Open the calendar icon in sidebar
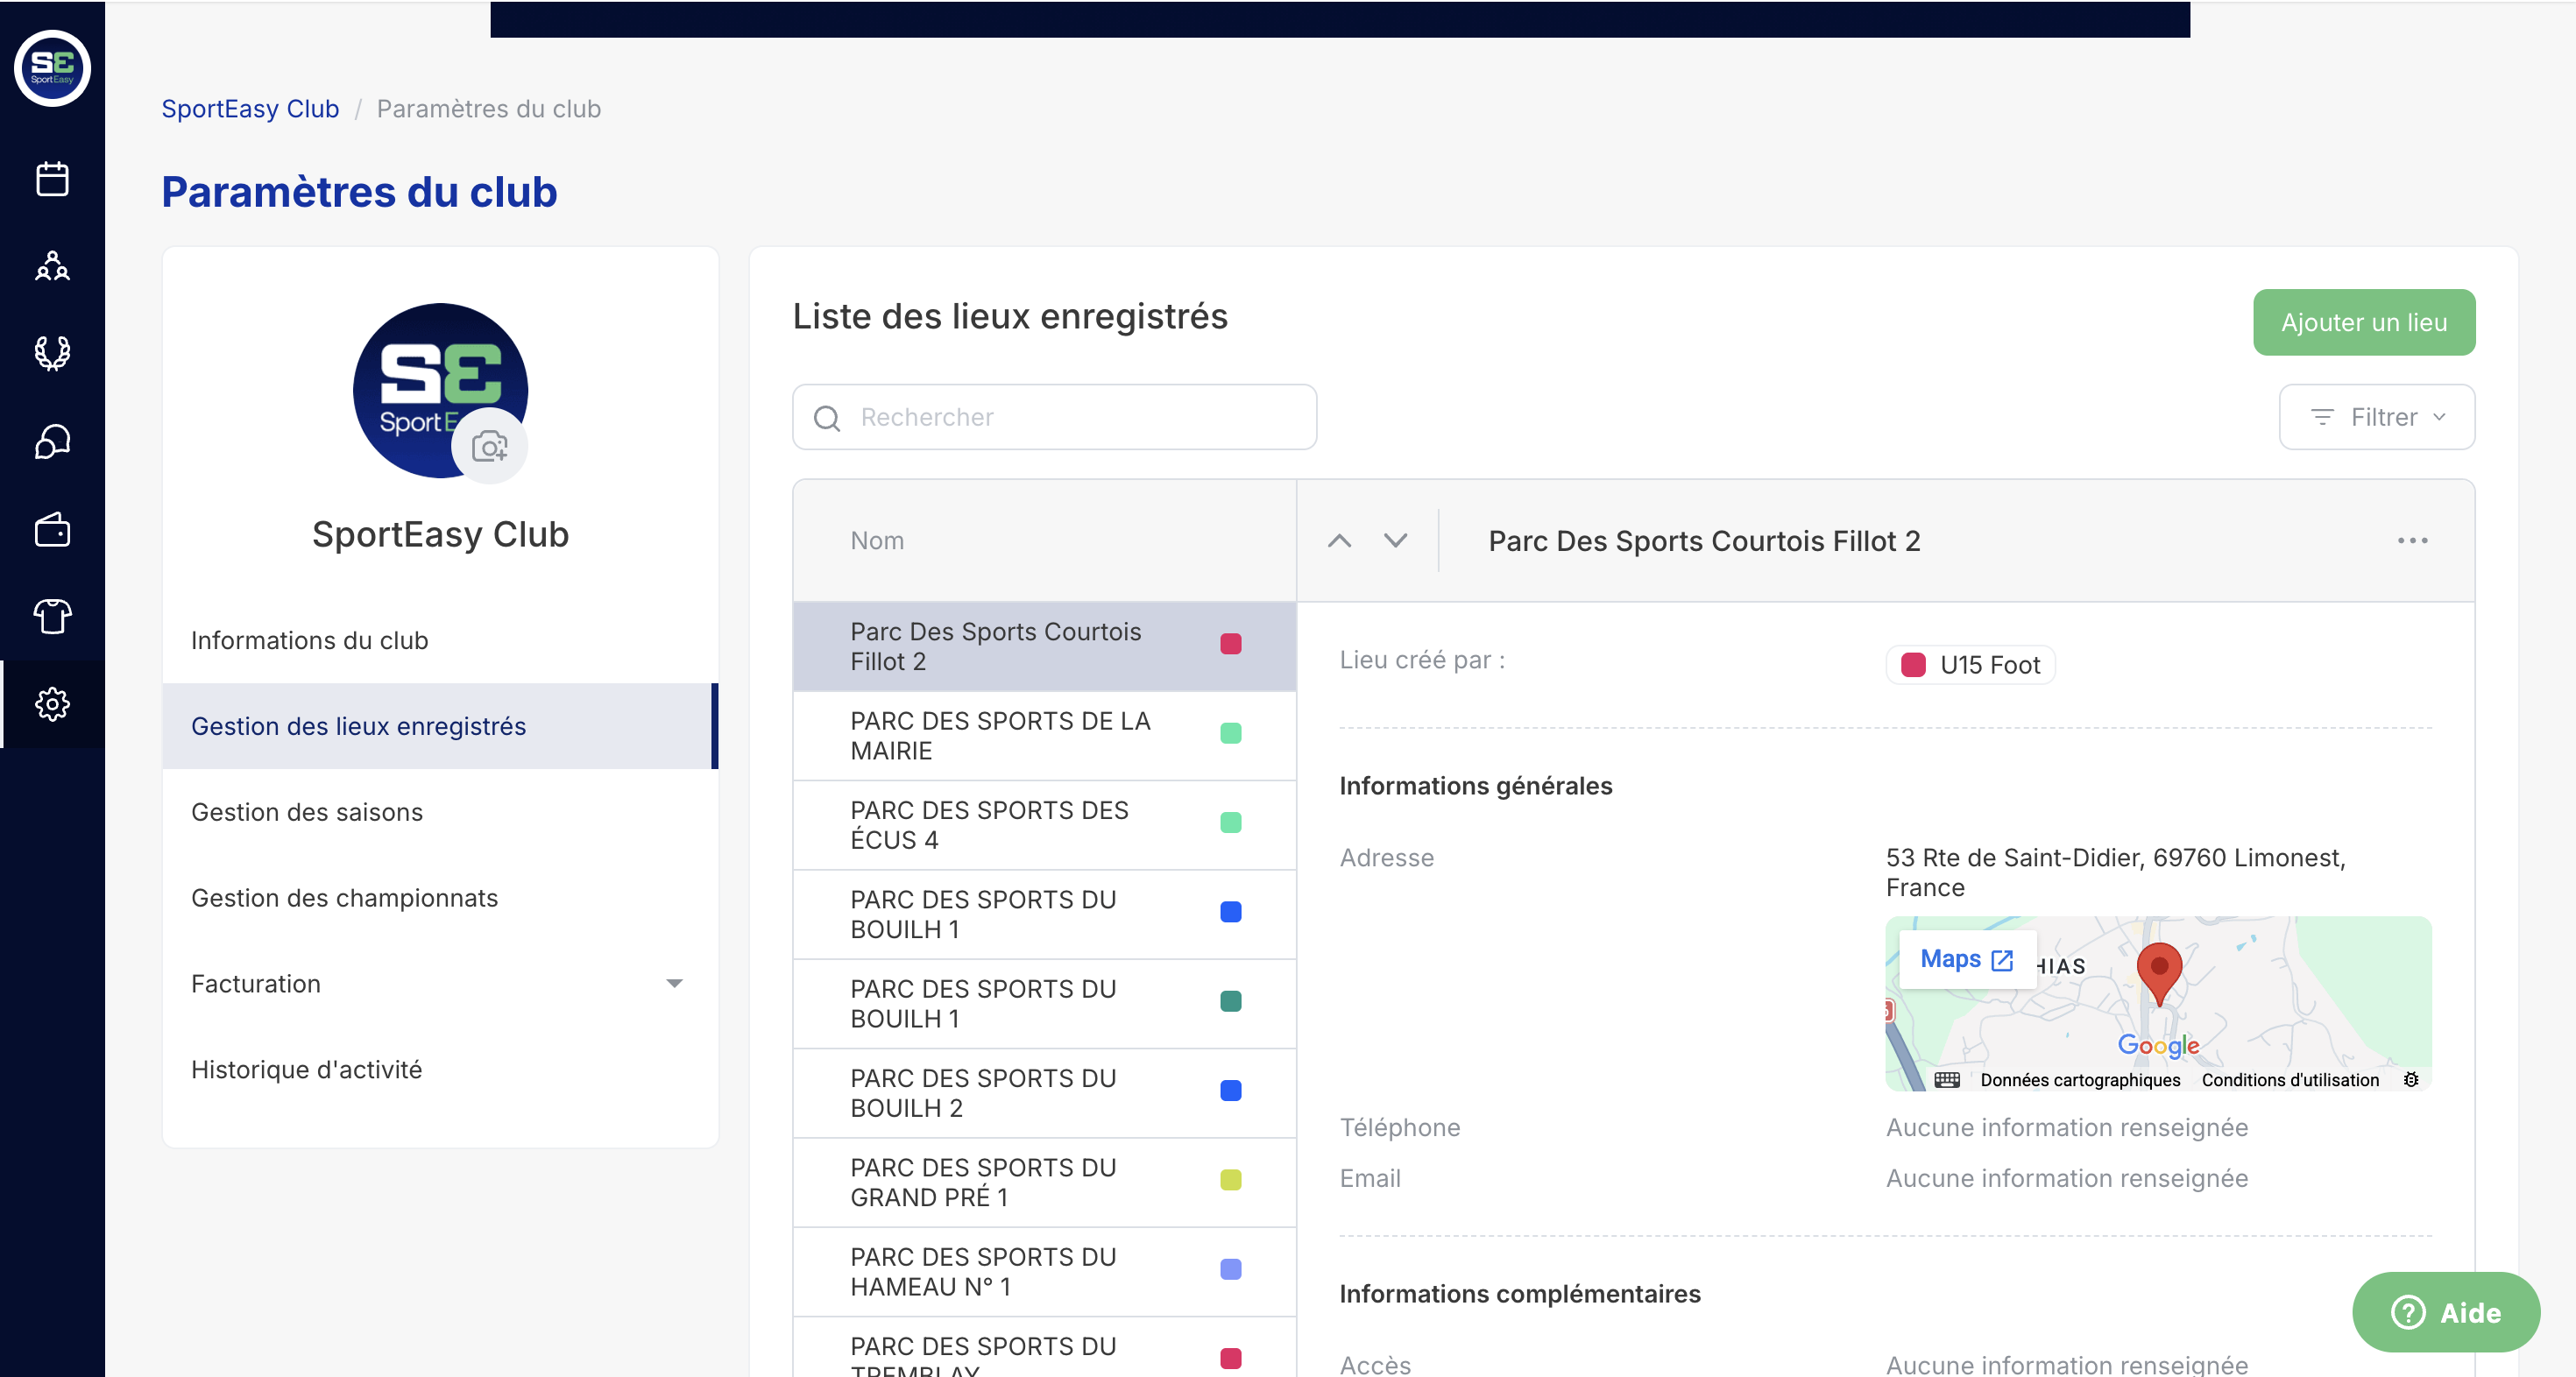 [52, 179]
